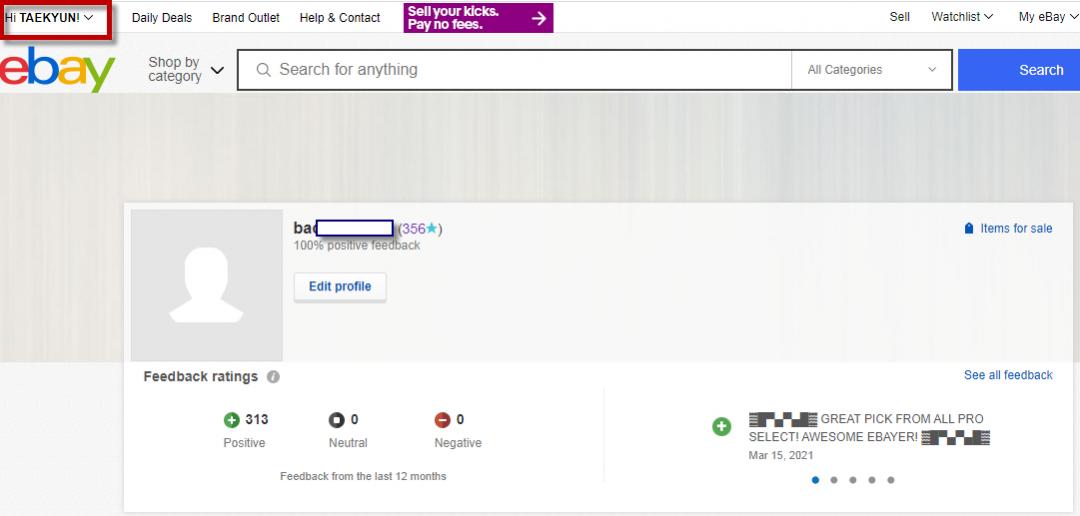Click the profile avatar placeholder image
Viewport: 1080px width, 516px height.
pos(207,285)
